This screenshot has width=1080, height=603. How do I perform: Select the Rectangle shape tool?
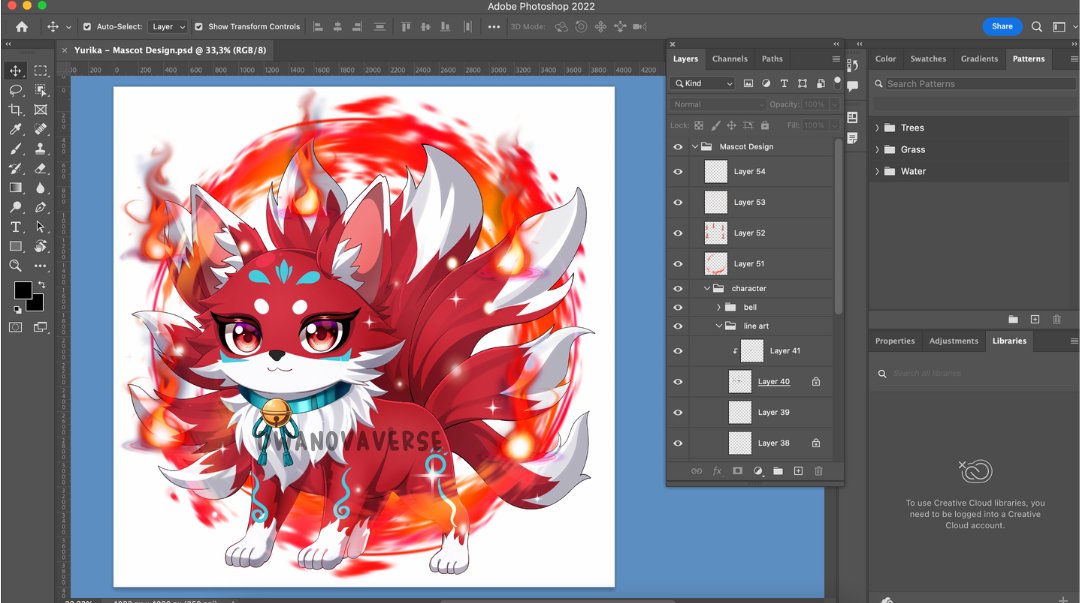tap(15, 246)
